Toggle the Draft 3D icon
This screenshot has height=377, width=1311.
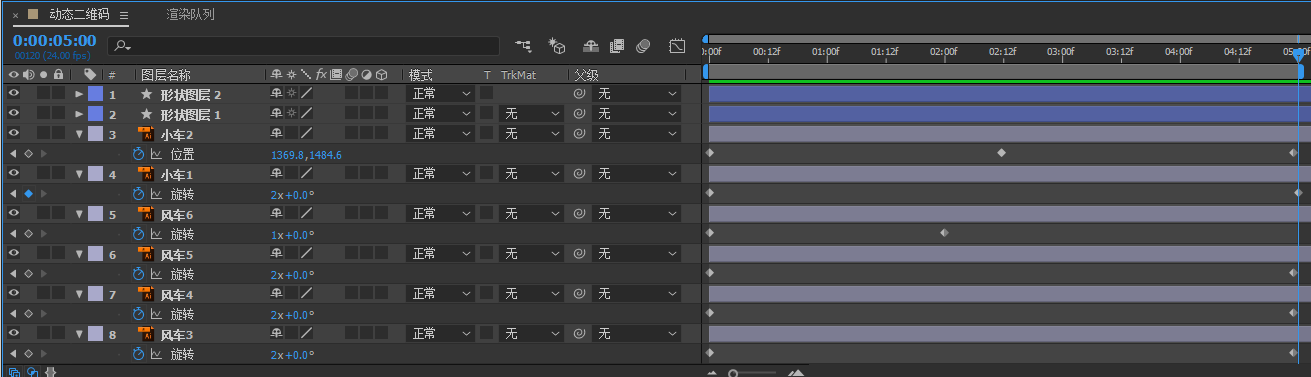pos(558,46)
